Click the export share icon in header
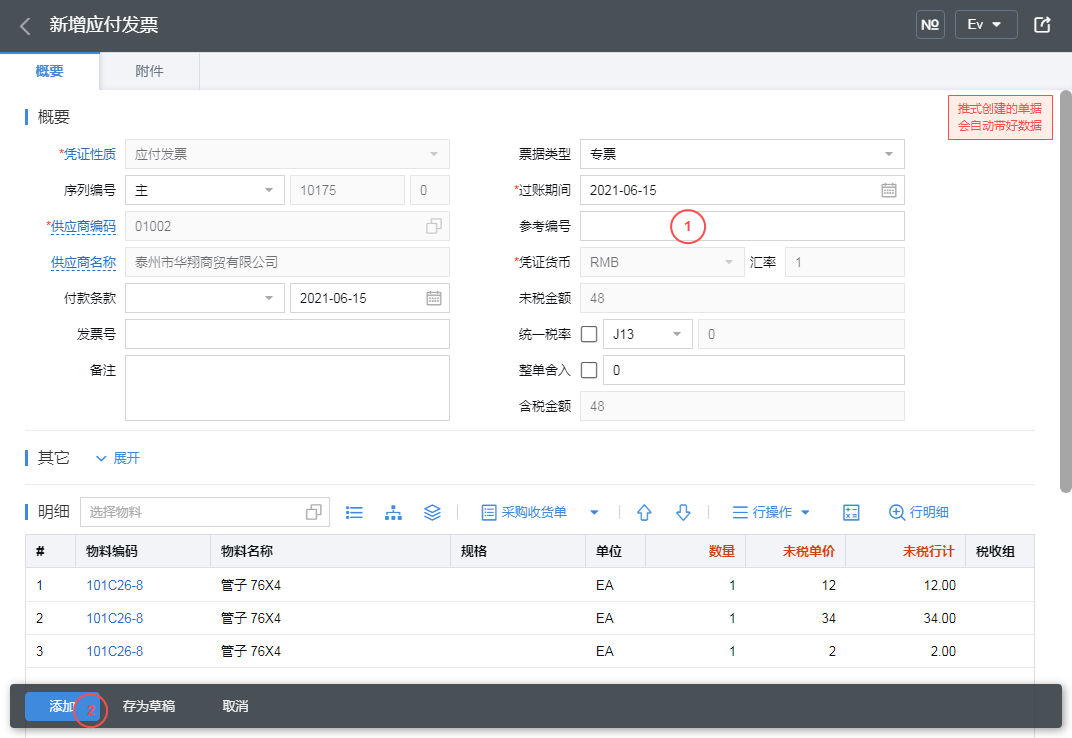This screenshot has width=1072, height=738. (x=1042, y=25)
